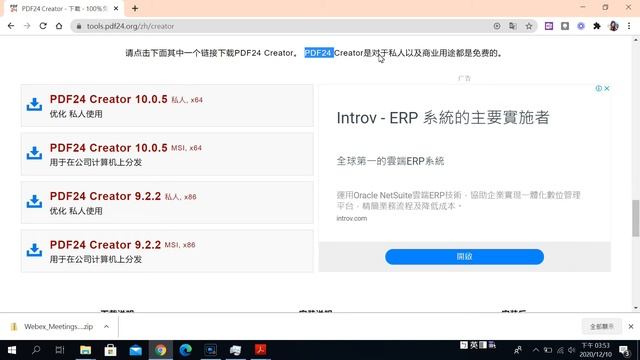
Task: Open Adobe Acrobat from the taskbar
Action: pos(260,350)
